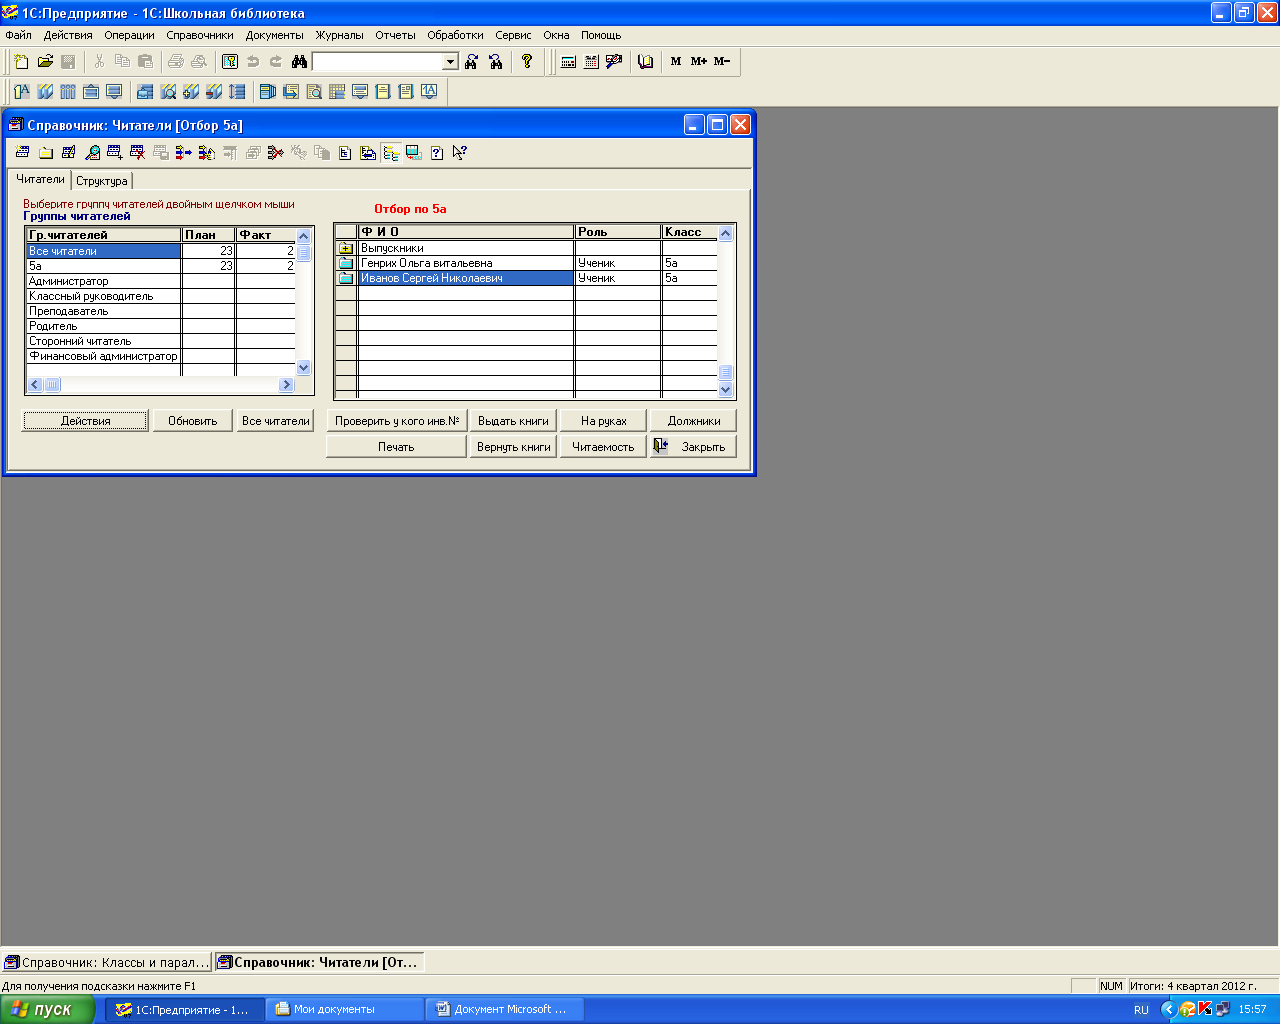Screen dimensions: 1280x1024
Task: Toggle the hierarchical list tree icon
Action: coord(391,153)
